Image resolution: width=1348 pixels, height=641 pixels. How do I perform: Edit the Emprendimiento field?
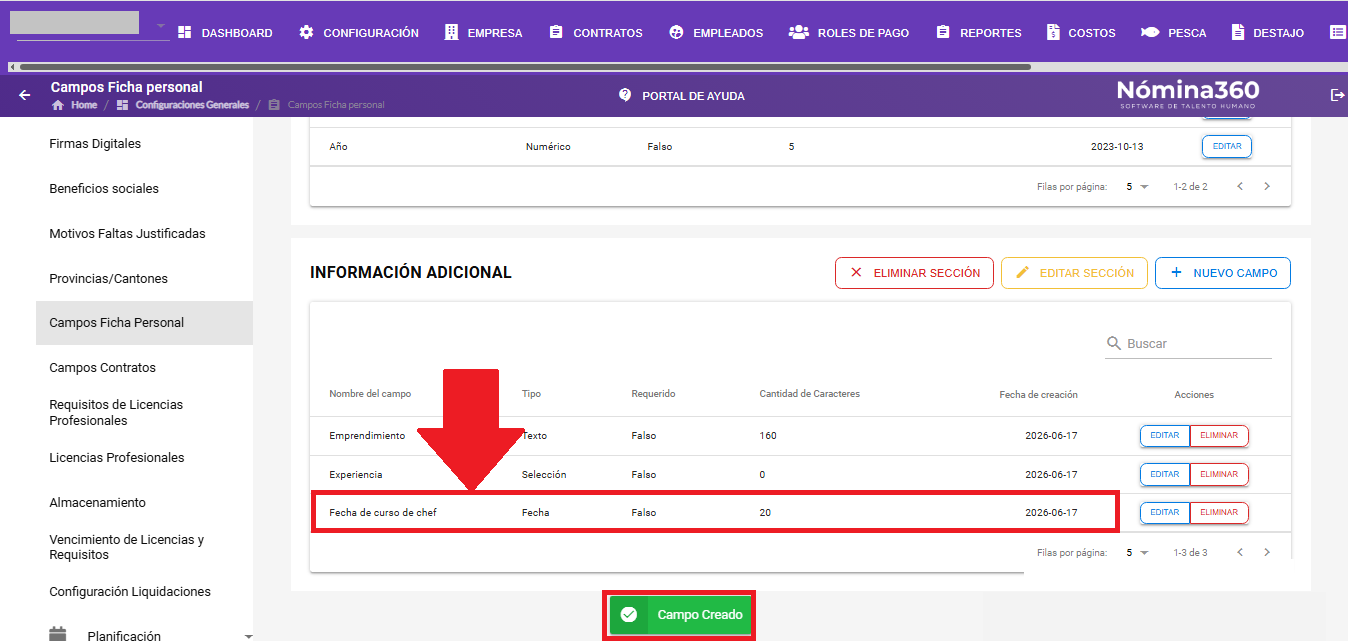click(x=1165, y=436)
